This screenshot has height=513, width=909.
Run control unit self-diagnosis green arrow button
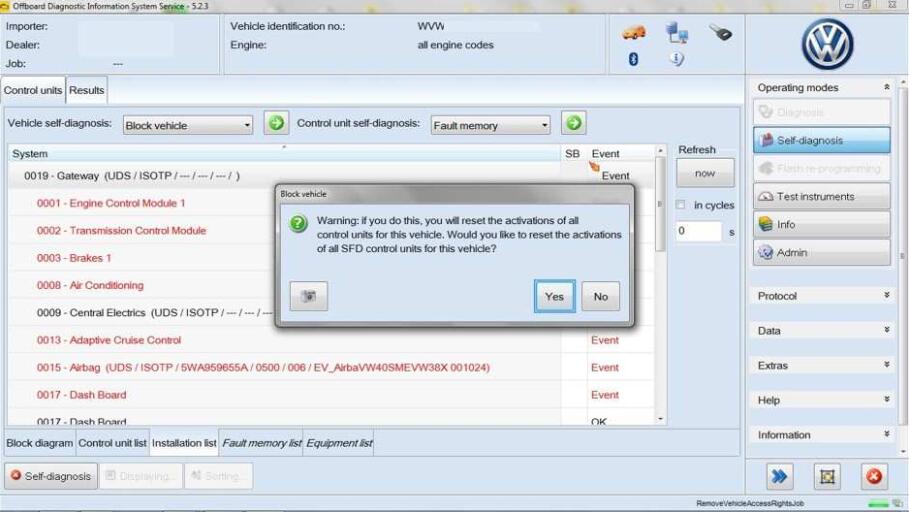[573, 123]
